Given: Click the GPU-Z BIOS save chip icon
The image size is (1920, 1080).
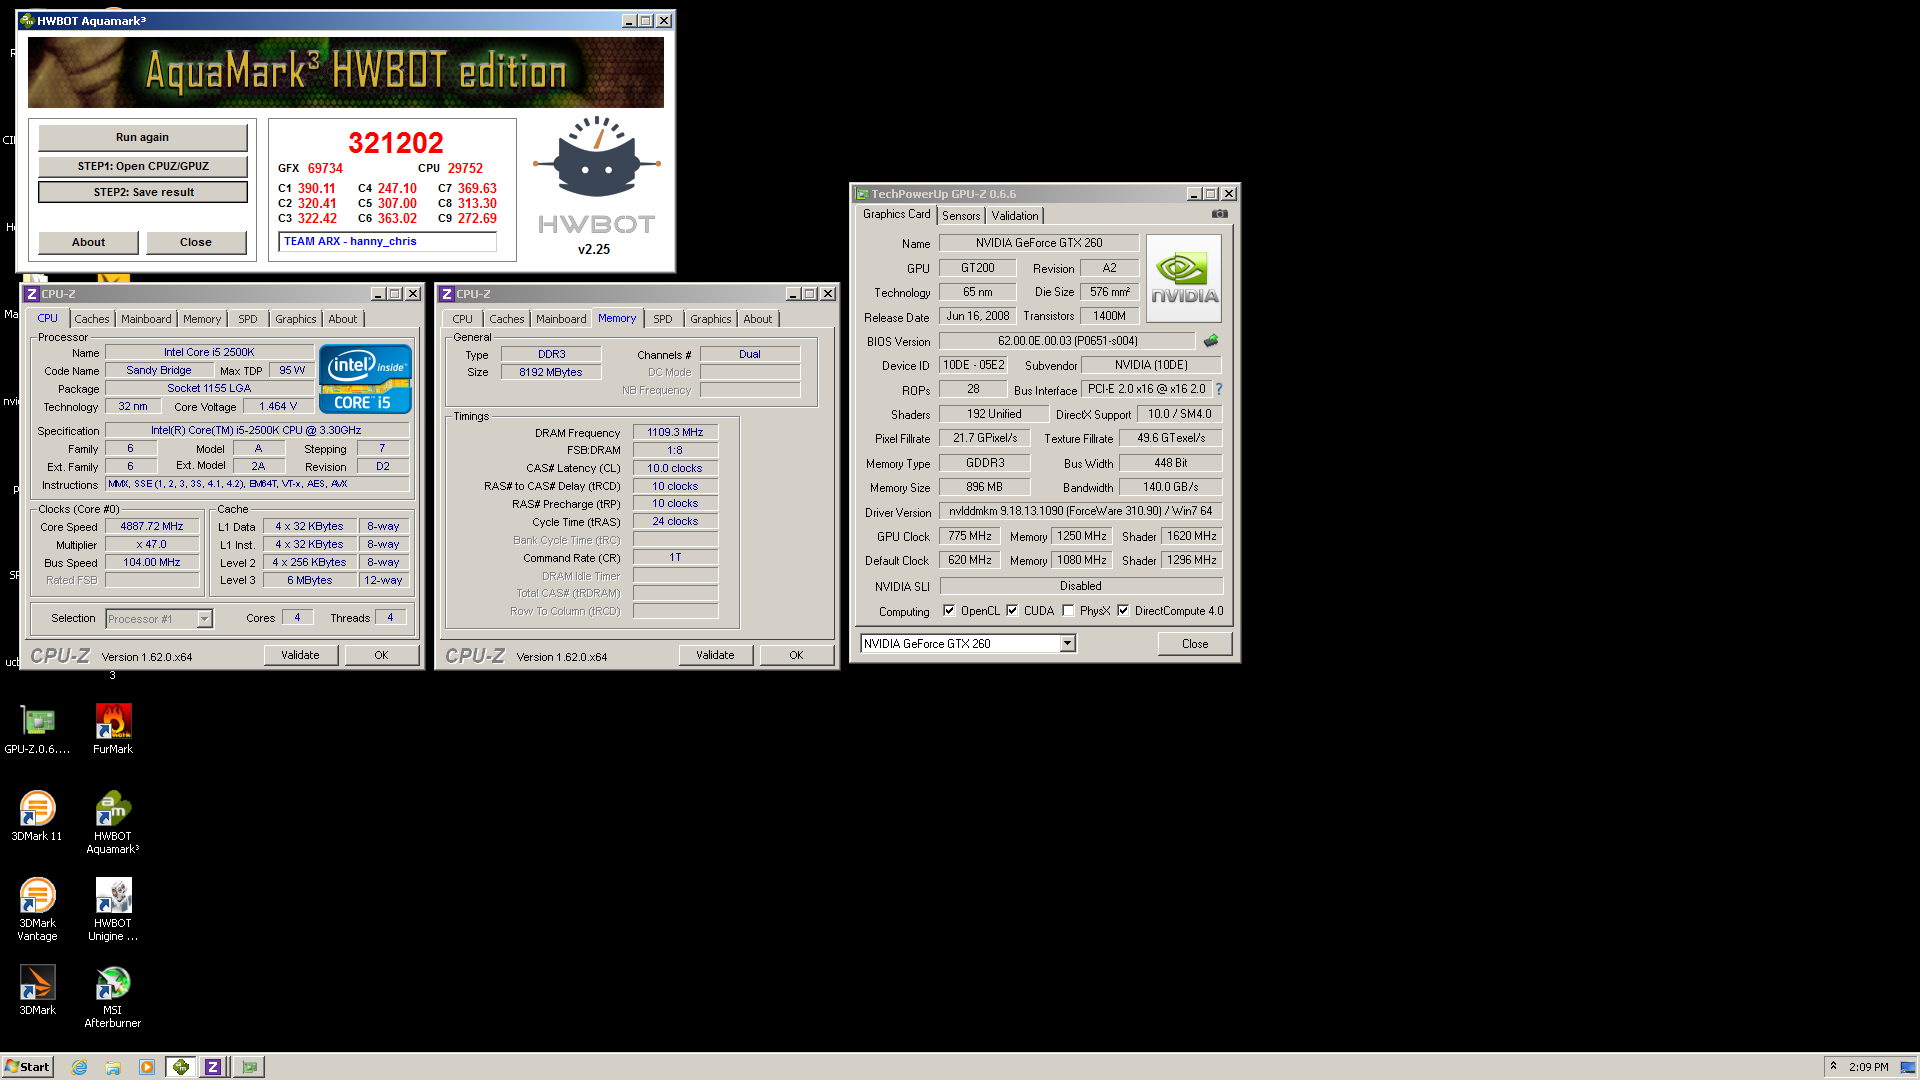Looking at the screenshot, I should tap(1211, 341).
